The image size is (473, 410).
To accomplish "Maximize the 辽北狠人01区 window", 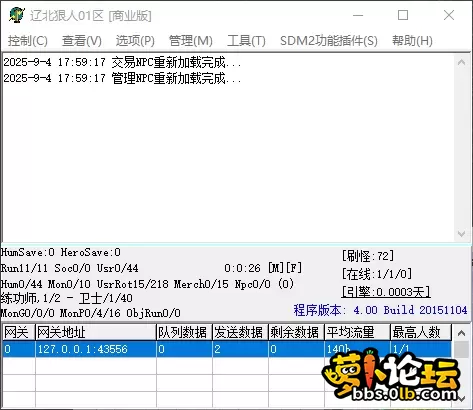I will [403, 15].
